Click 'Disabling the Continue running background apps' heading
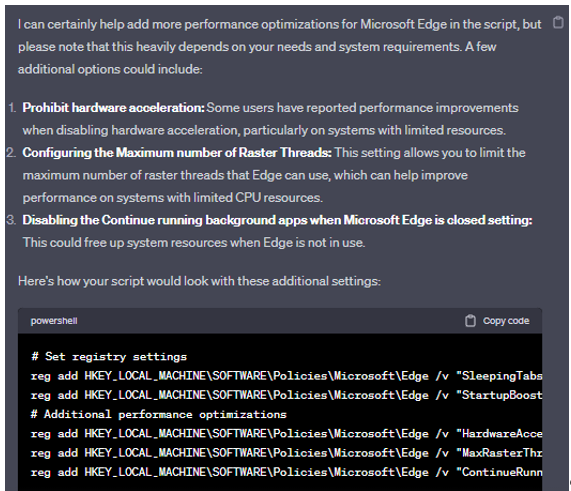571x491 pixels. coord(277,220)
